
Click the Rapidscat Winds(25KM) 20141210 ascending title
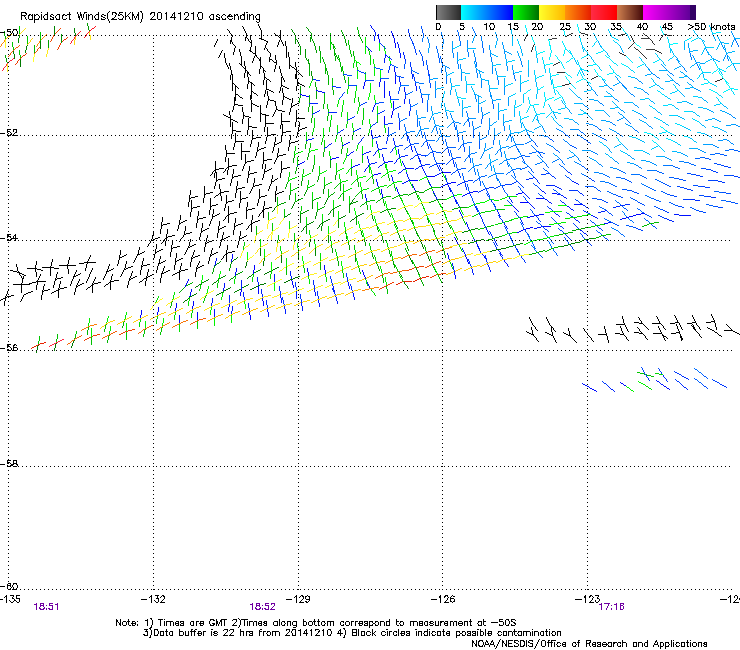tap(140, 16)
